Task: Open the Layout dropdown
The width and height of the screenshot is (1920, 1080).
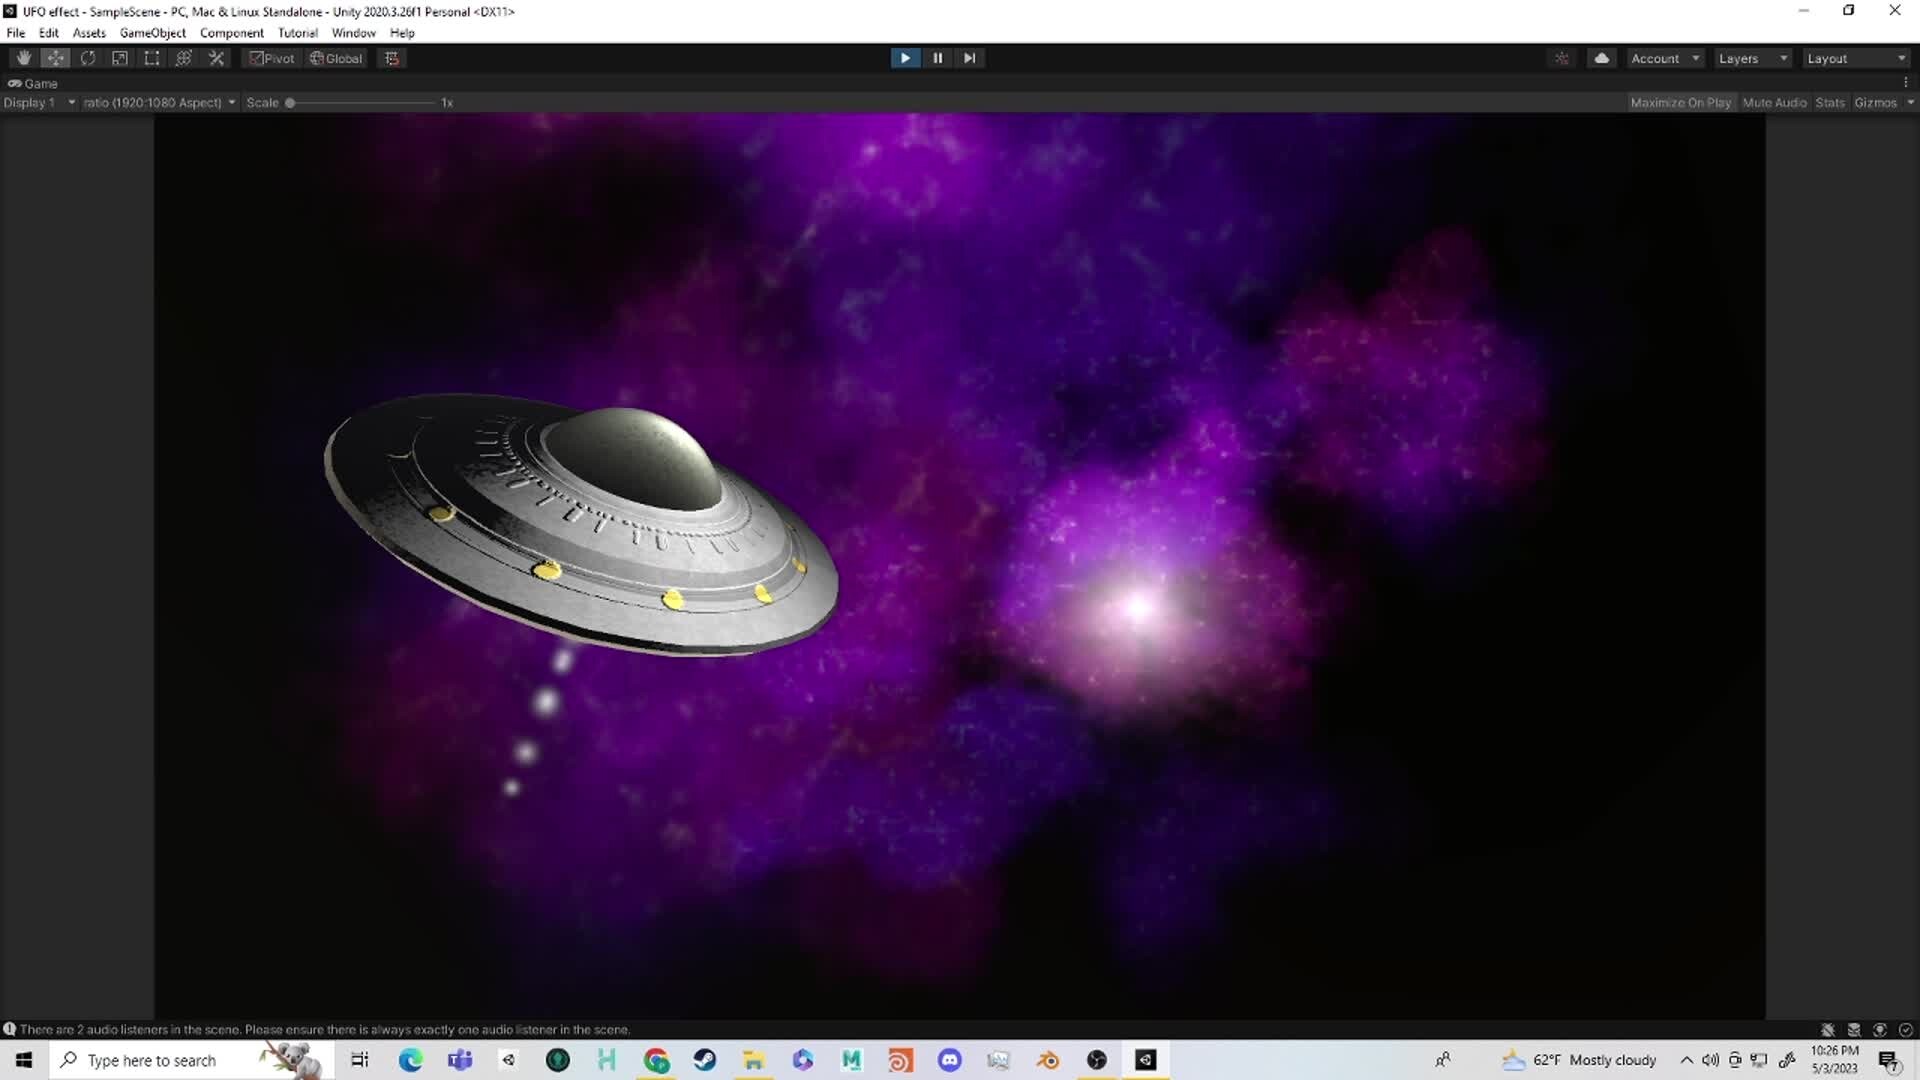Action: [1855, 57]
